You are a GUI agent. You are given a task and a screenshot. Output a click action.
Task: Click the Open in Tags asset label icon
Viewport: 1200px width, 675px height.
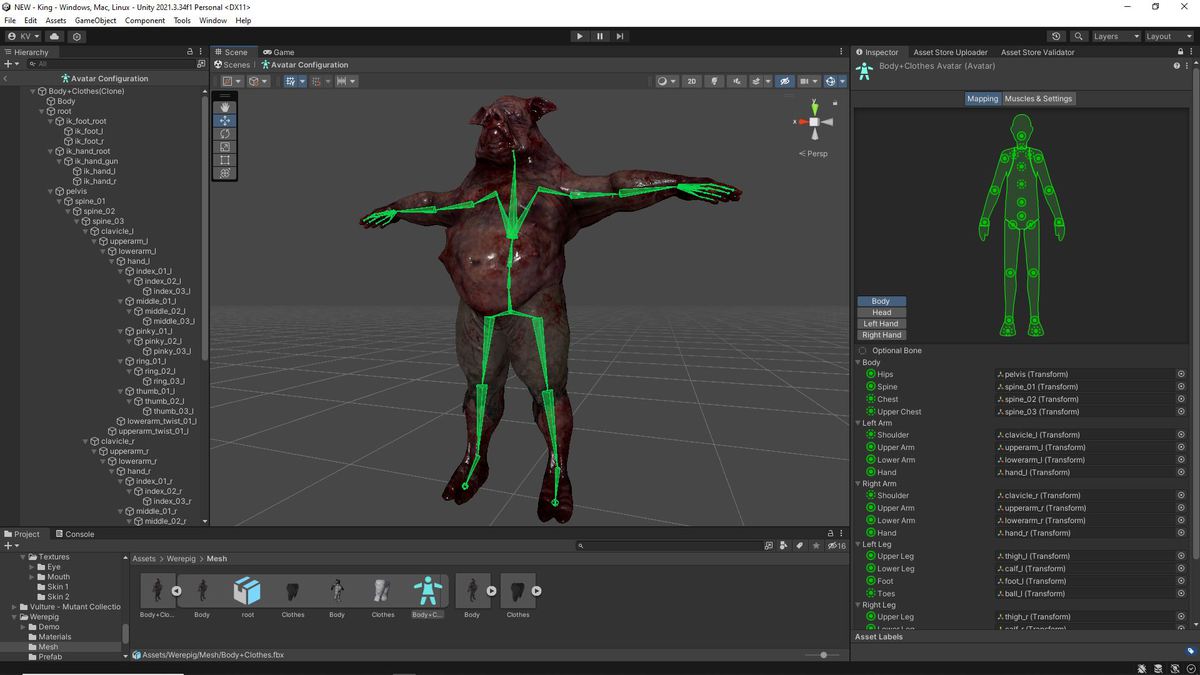[1190, 651]
